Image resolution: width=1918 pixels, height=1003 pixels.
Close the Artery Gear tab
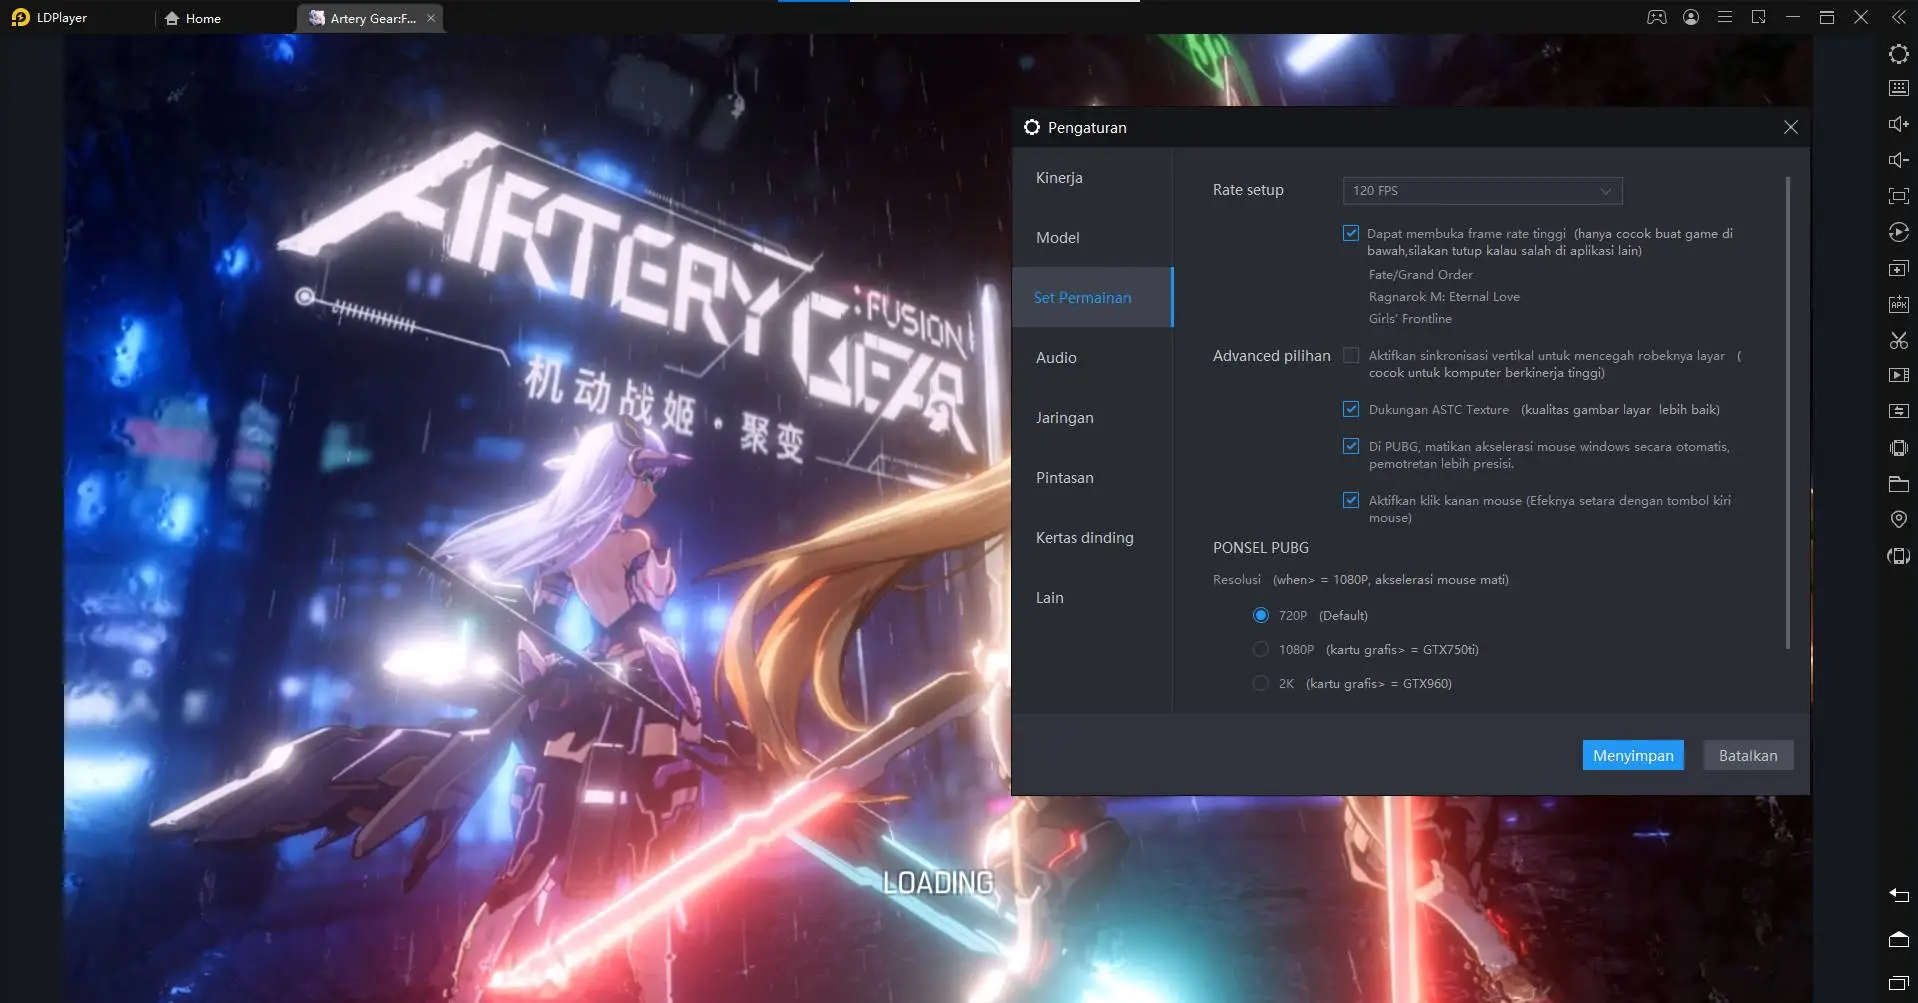pos(431,18)
